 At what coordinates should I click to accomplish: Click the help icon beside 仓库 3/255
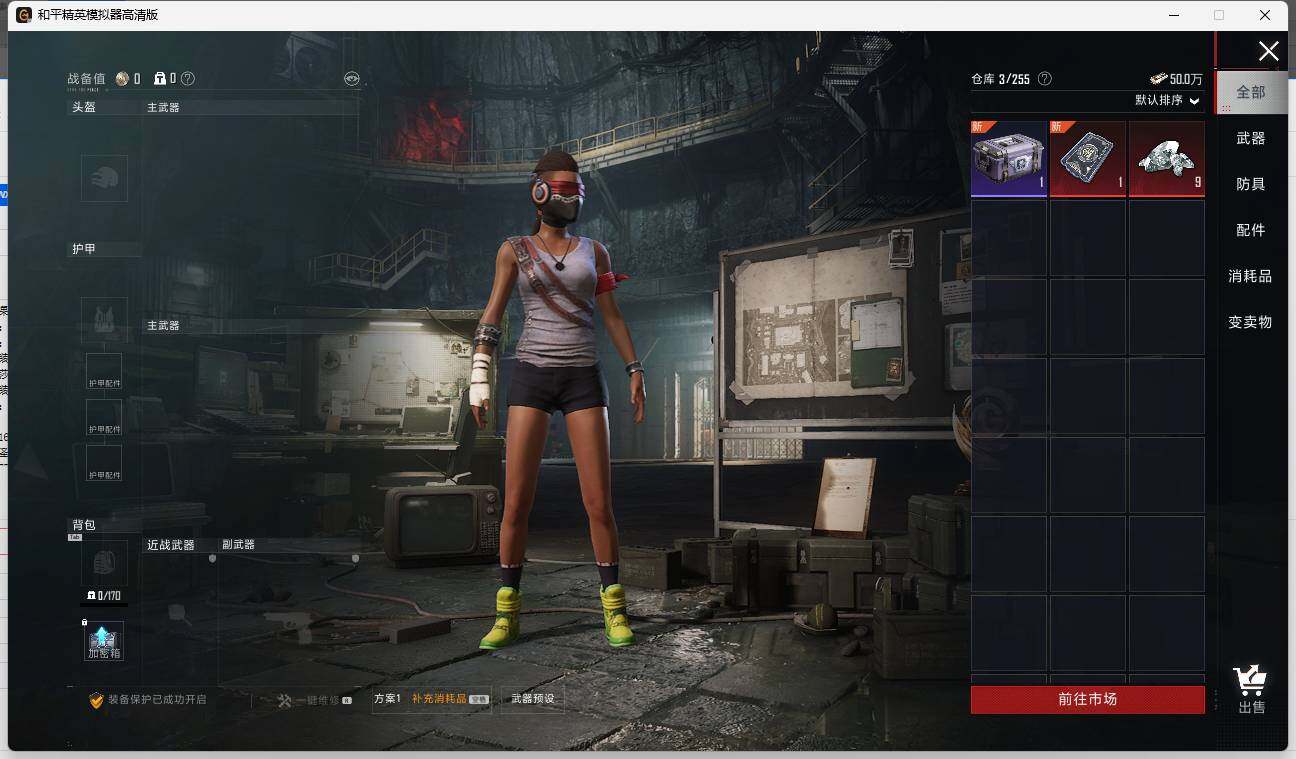(1045, 79)
